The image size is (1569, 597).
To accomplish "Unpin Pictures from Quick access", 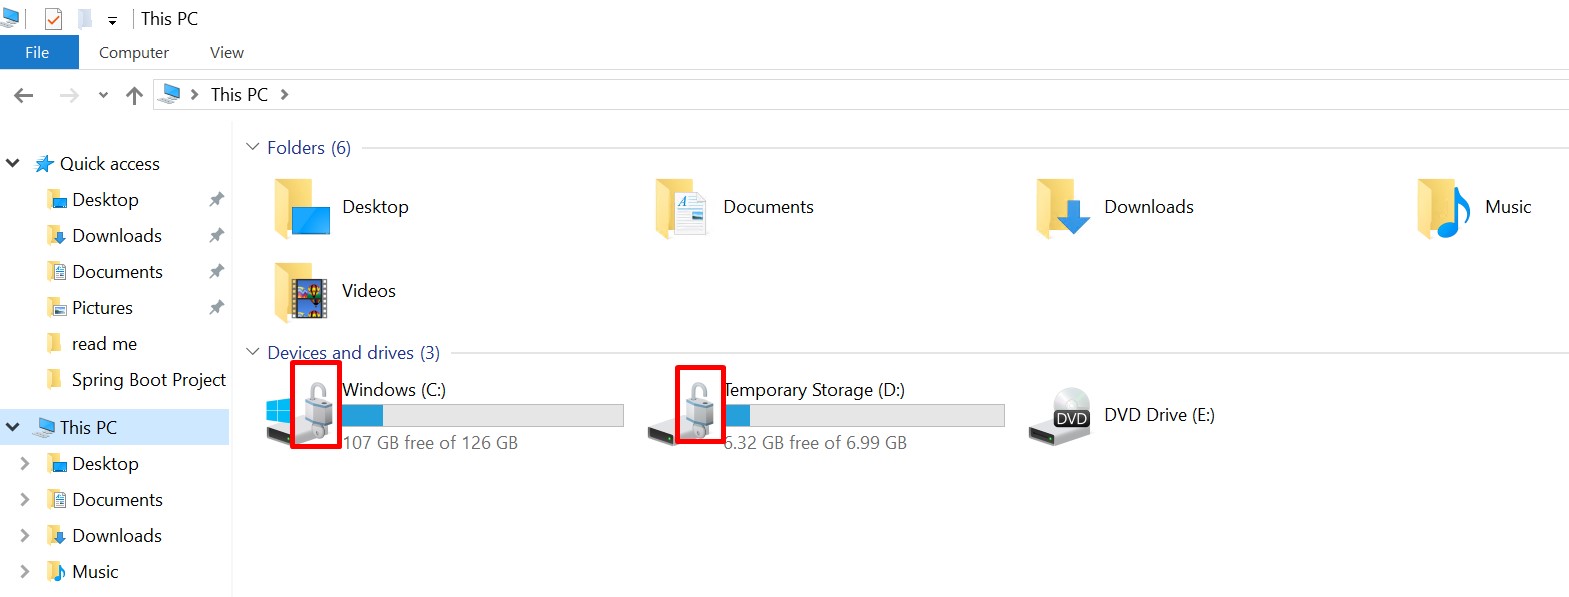I will 216,308.
